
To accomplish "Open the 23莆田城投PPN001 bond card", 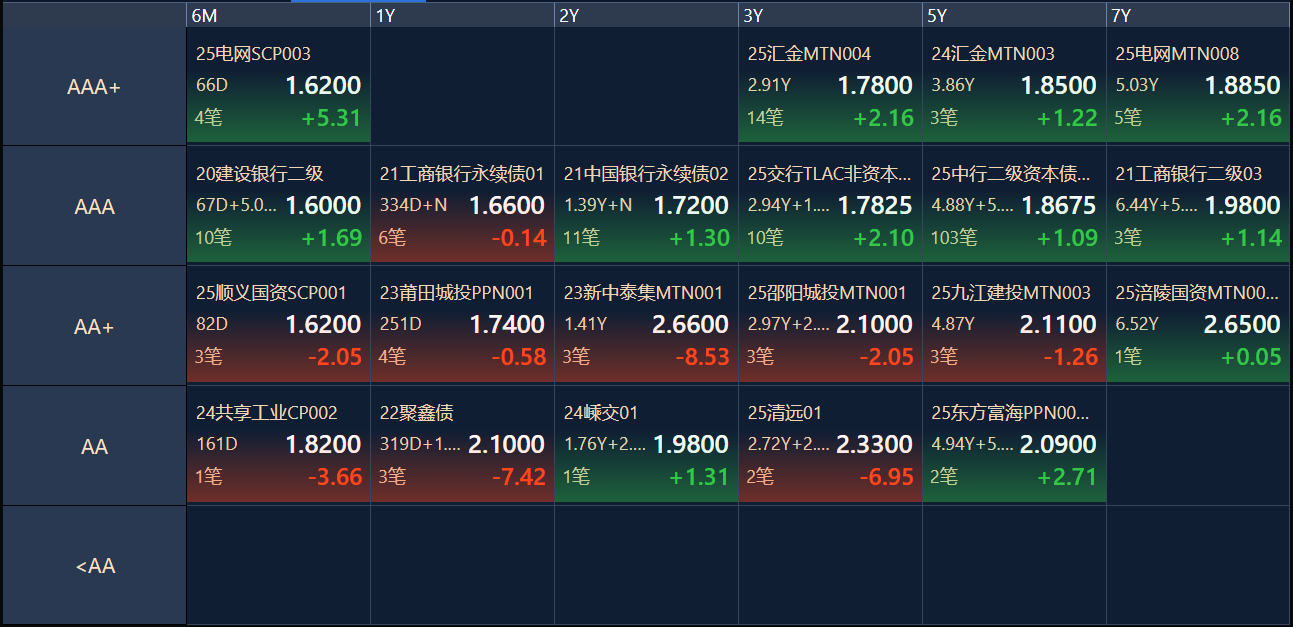I will pyautogui.click(x=462, y=325).
